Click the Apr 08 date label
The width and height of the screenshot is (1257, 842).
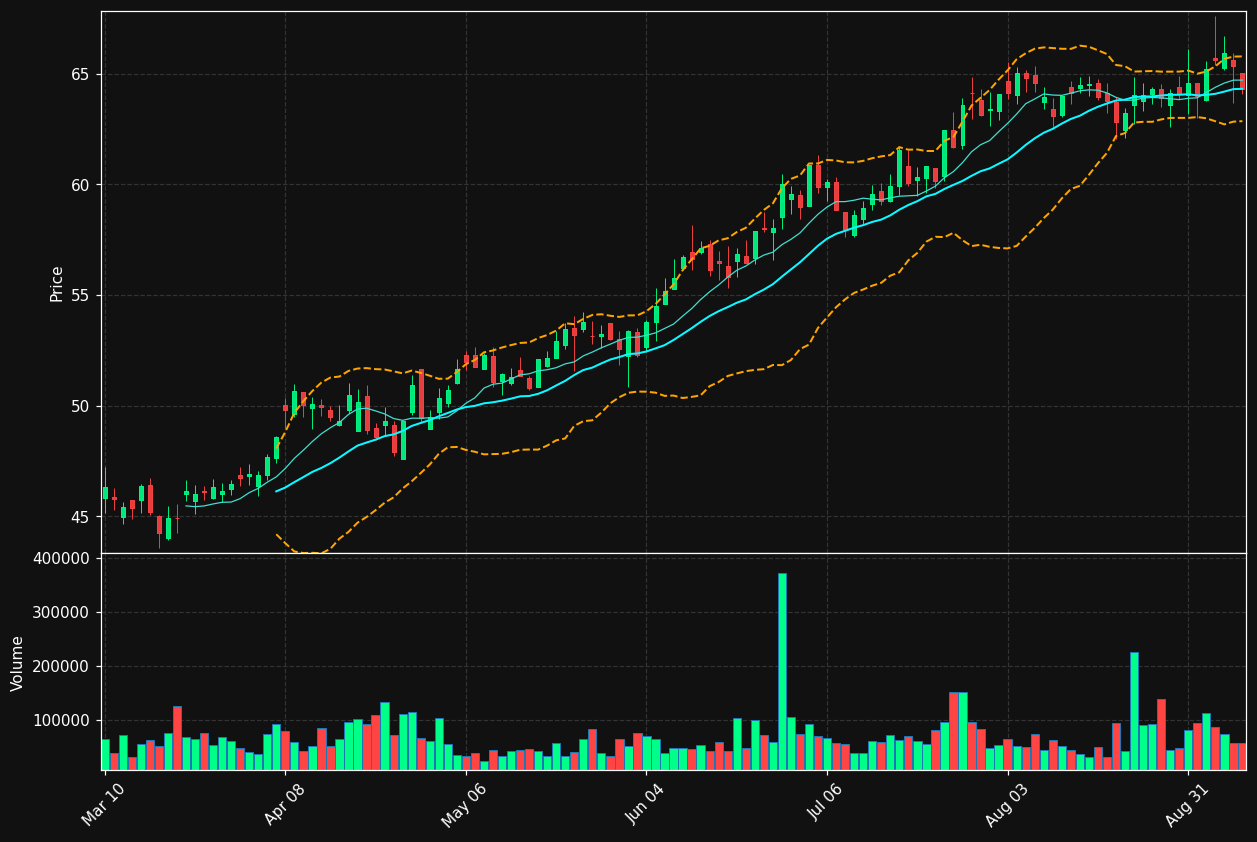pos(285,805)
